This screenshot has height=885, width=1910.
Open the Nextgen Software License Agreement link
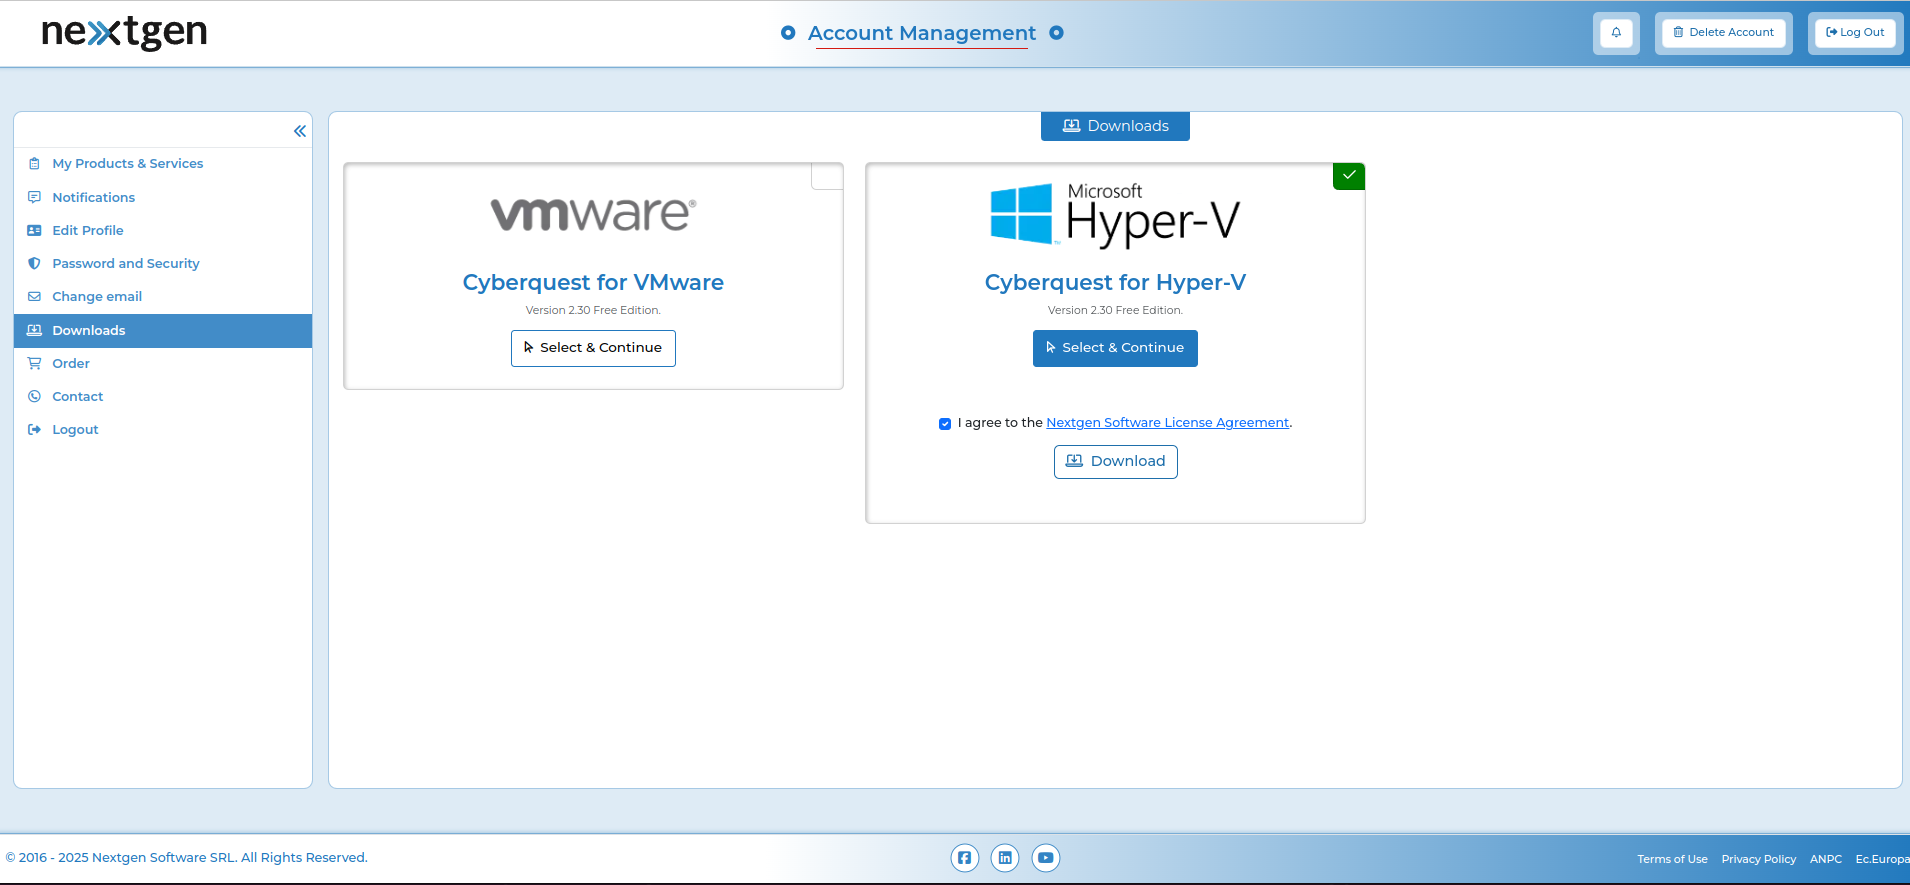(x=1167, y=423)
